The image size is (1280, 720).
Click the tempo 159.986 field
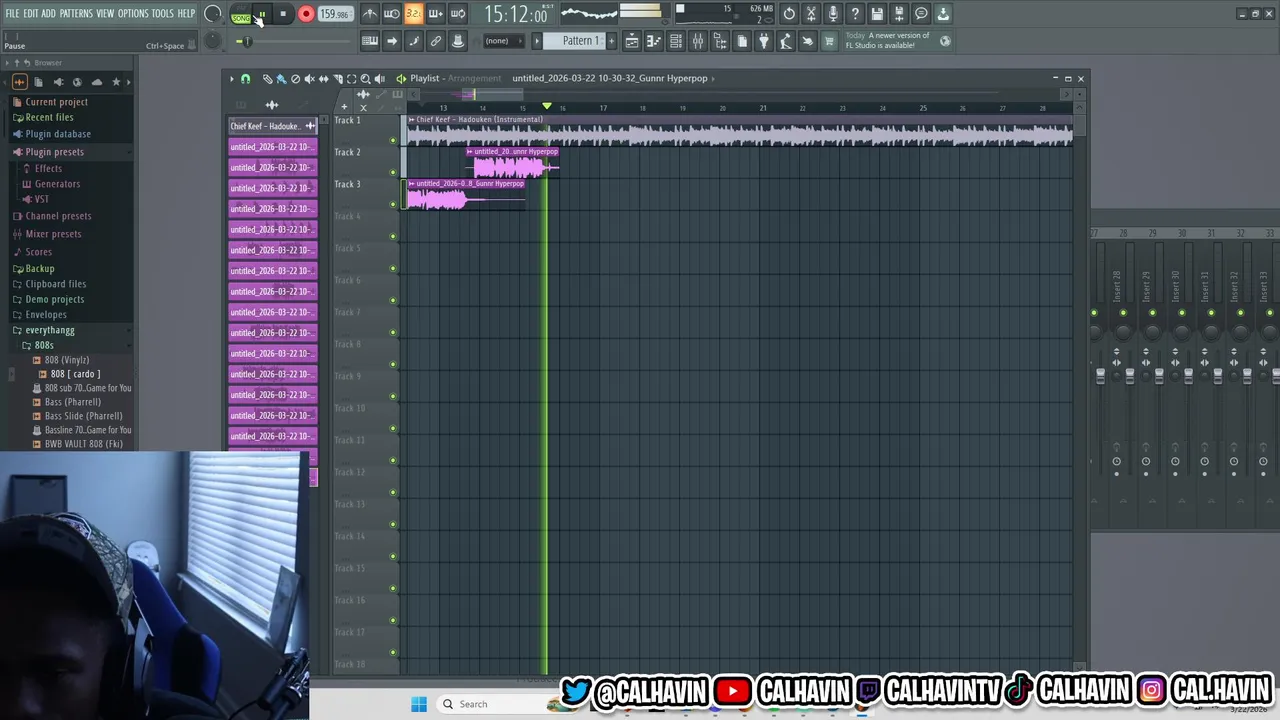tap(334, 14)
